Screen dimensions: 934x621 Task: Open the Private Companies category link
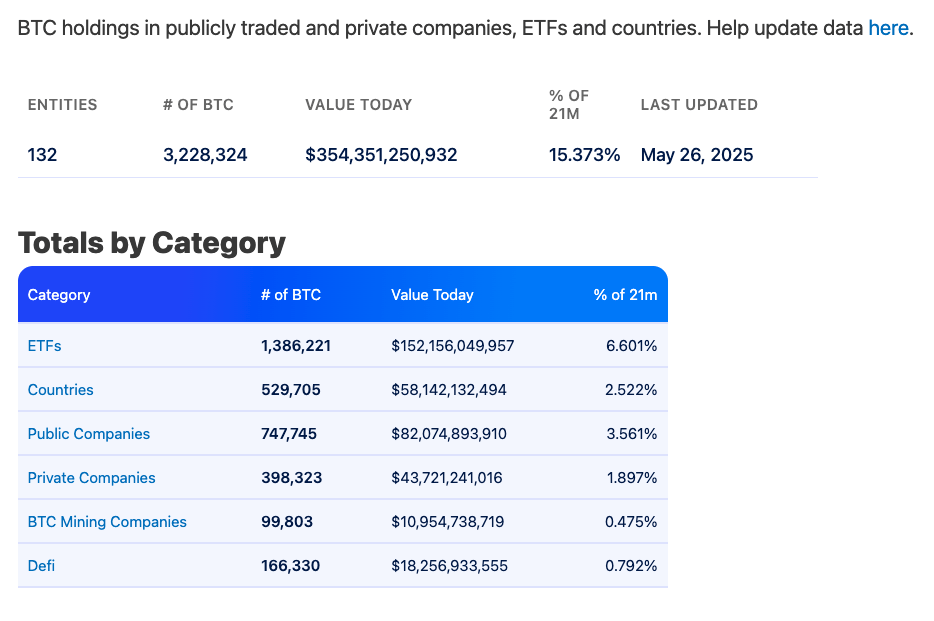pyautogui.click(x=91, y=478)
